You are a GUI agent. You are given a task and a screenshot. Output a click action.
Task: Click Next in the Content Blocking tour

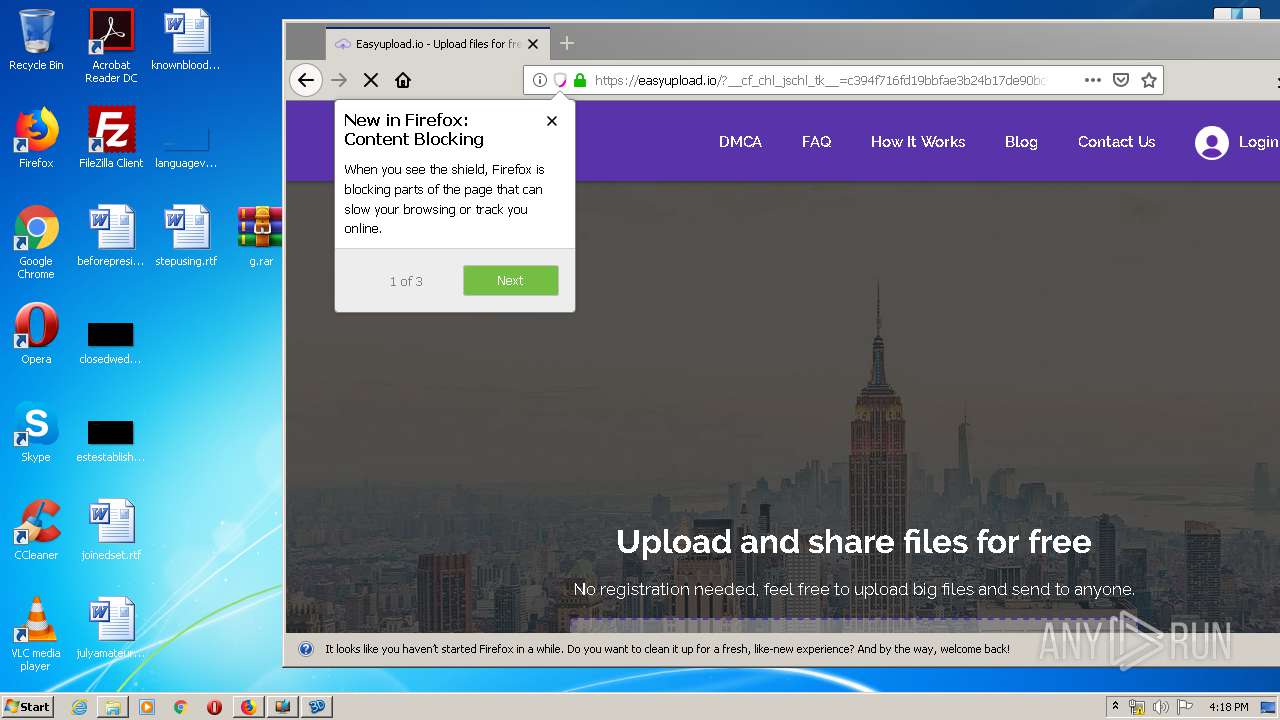510,281
